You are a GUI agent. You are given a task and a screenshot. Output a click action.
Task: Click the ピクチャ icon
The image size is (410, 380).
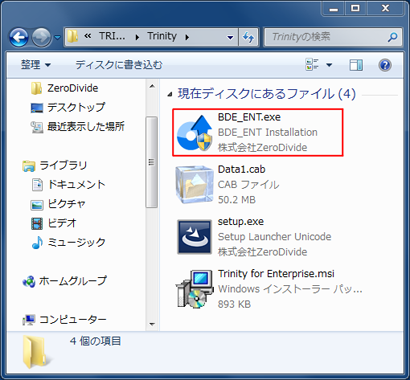37,204
